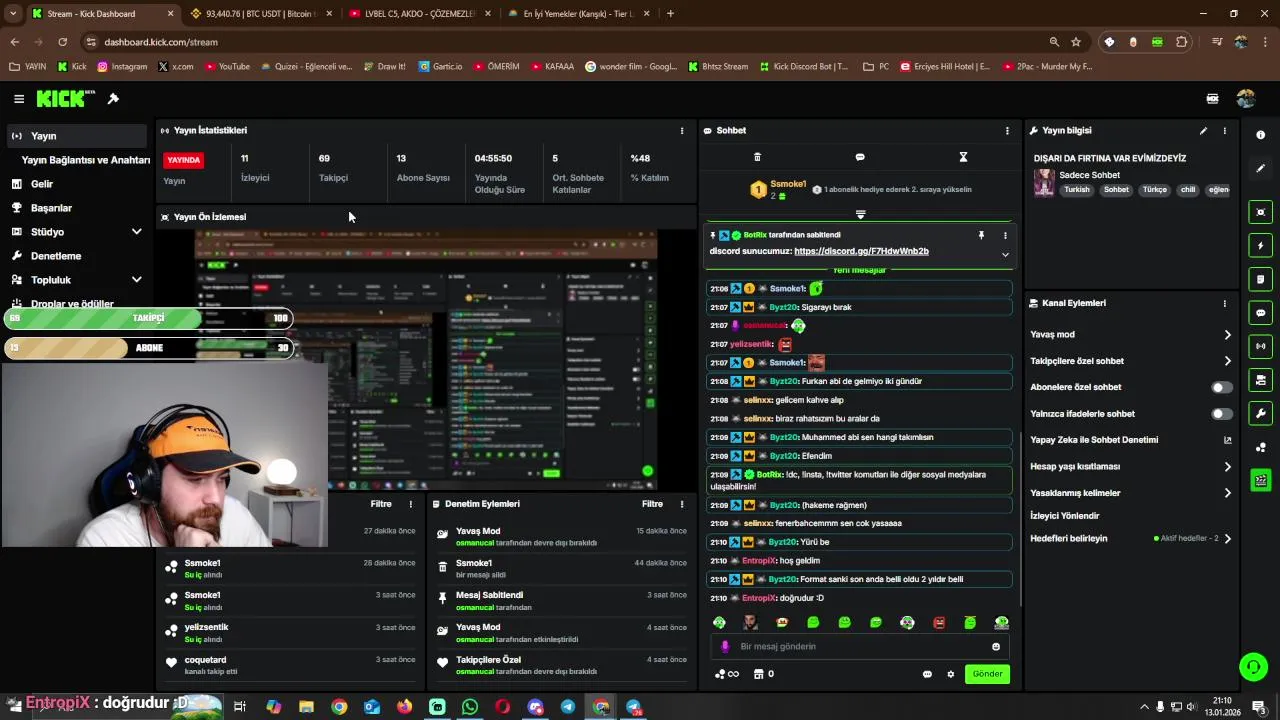Open Yayın Bağlantısı ve Anahtarı in sidebar
This screenshot has width=1280, height=720.
point(86,160)
